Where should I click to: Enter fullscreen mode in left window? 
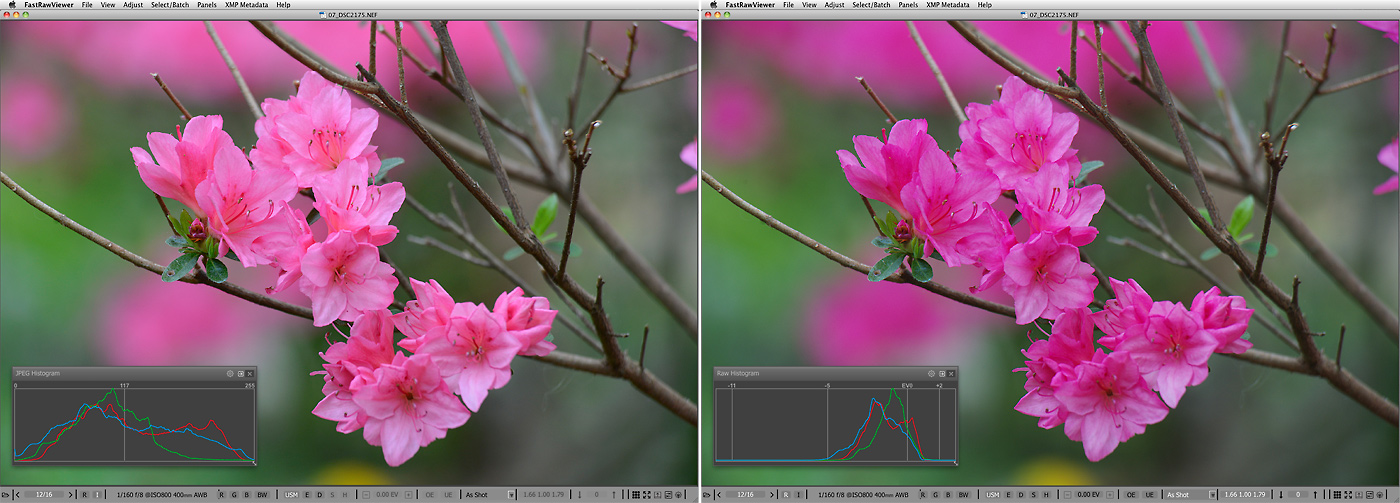click(x=647, y=495)
